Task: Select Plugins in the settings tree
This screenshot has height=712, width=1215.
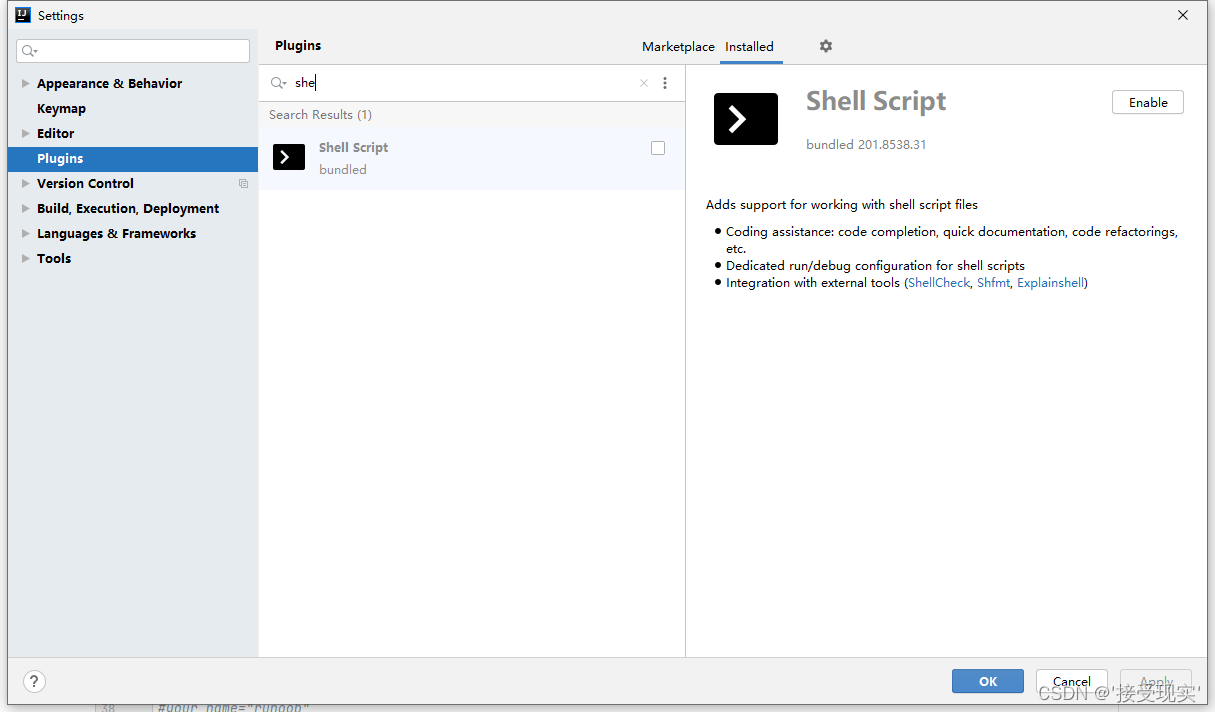Action: pyautogui.click(x=133, y=159)
